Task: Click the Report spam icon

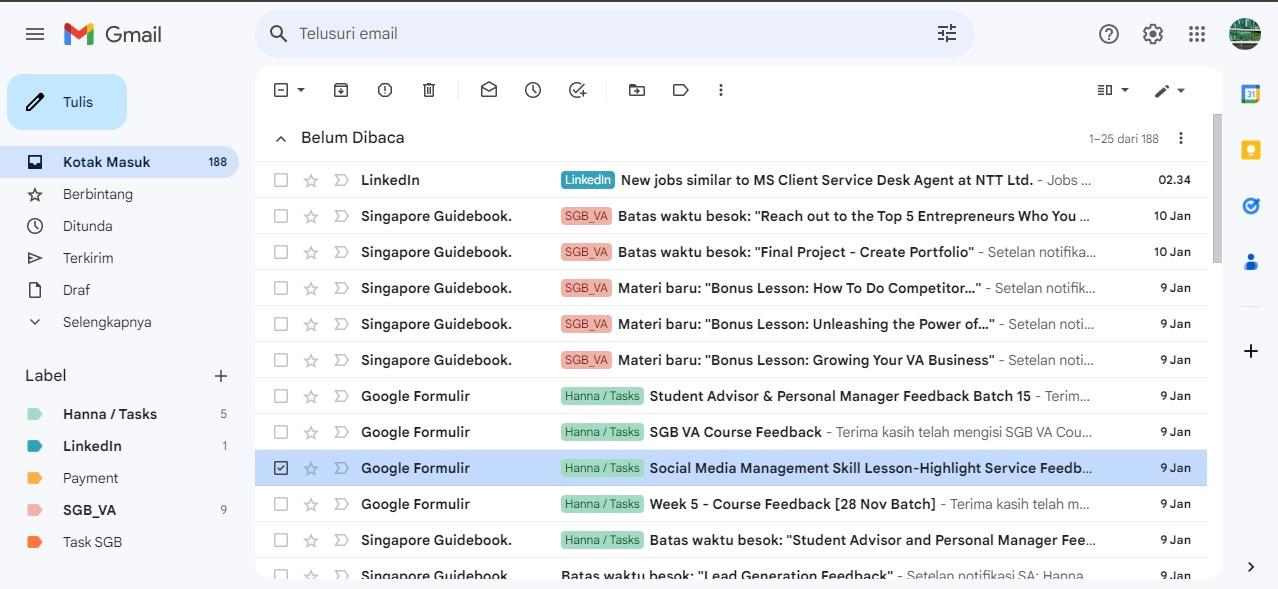Action: tap(385, 90)
